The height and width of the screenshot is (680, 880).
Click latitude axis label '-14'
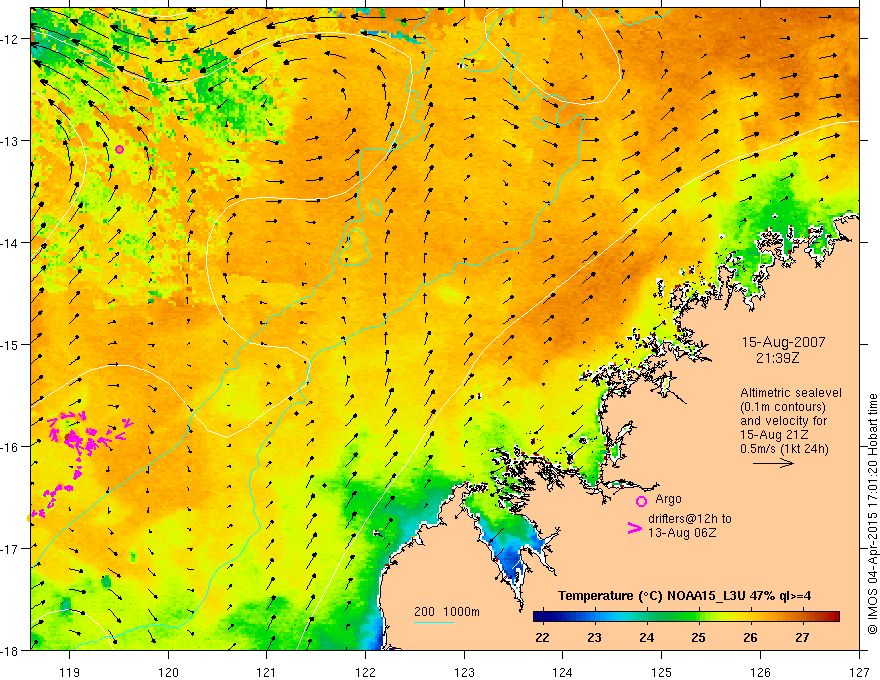tap(10, 242)
